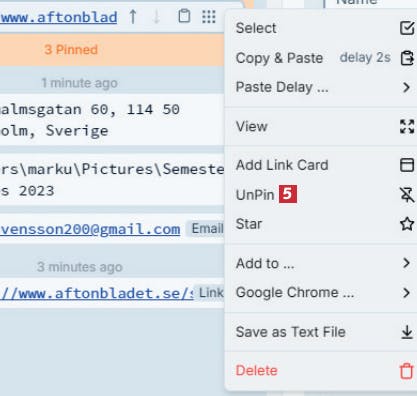The image size is (417, 396).
Task: Click the clipboard copy icon in toolbar
Action: (x=184, y=16)
